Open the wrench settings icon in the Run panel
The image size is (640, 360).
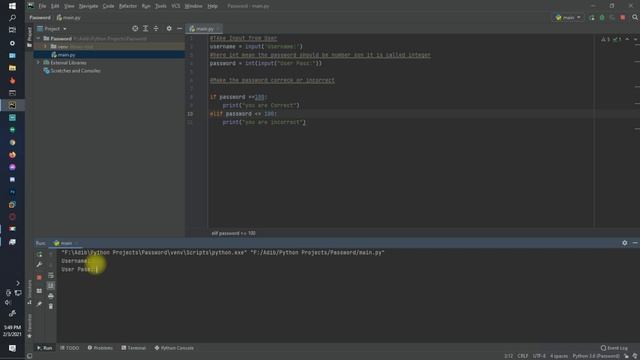click(39, 265)
